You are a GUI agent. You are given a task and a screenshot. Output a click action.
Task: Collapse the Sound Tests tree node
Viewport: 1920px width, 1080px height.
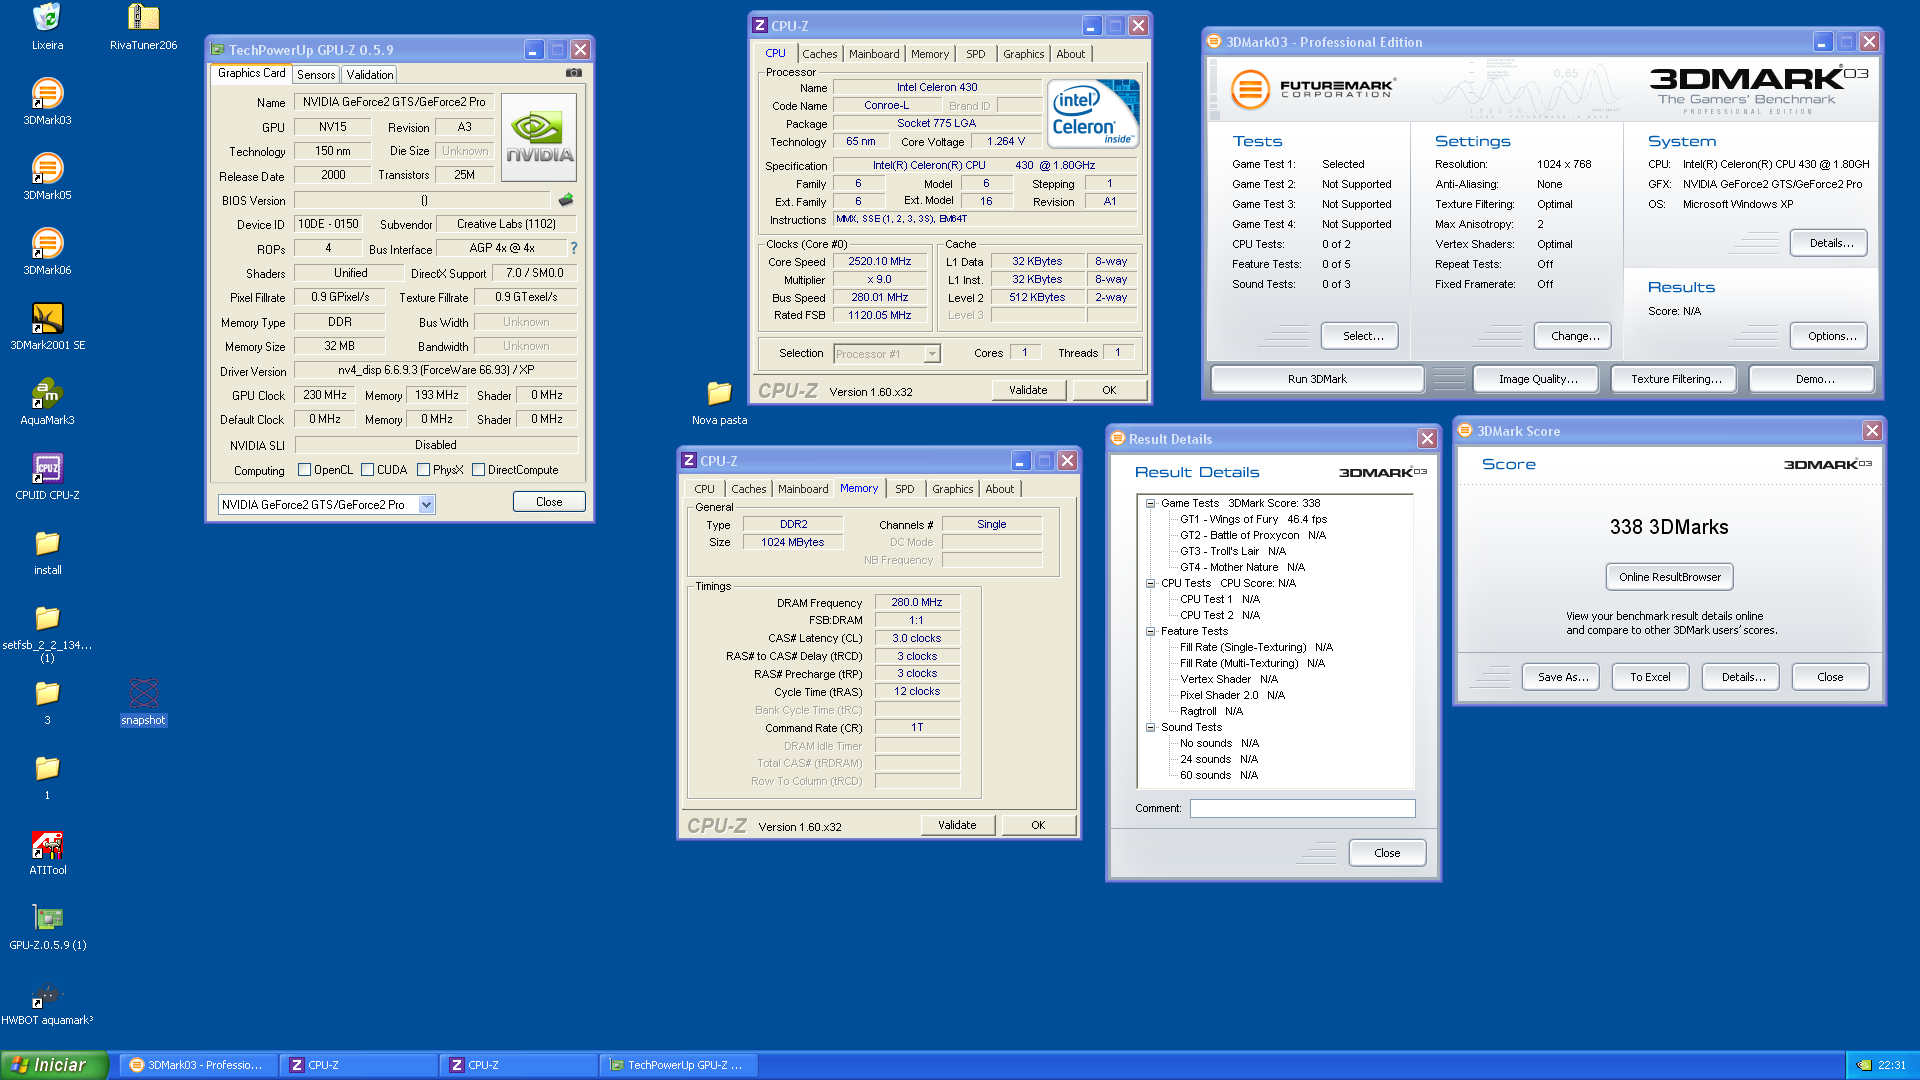coord(1150,728)
